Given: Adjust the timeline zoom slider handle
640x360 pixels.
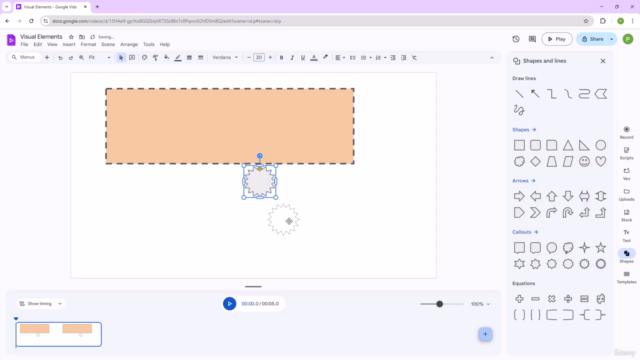Looking at the screenshot, I should (440, 304).
